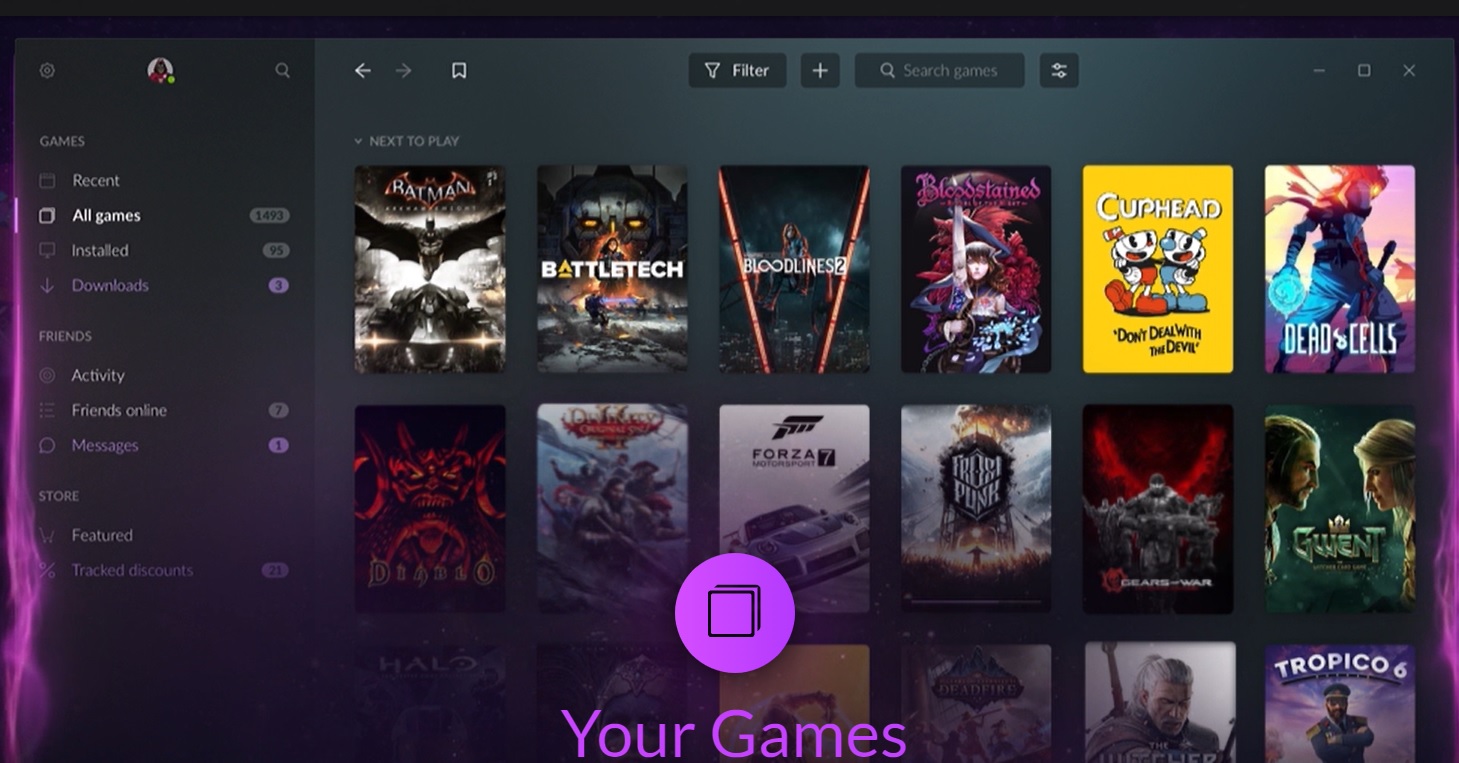
Task: Click the plus add button
Action: (820, 71)
